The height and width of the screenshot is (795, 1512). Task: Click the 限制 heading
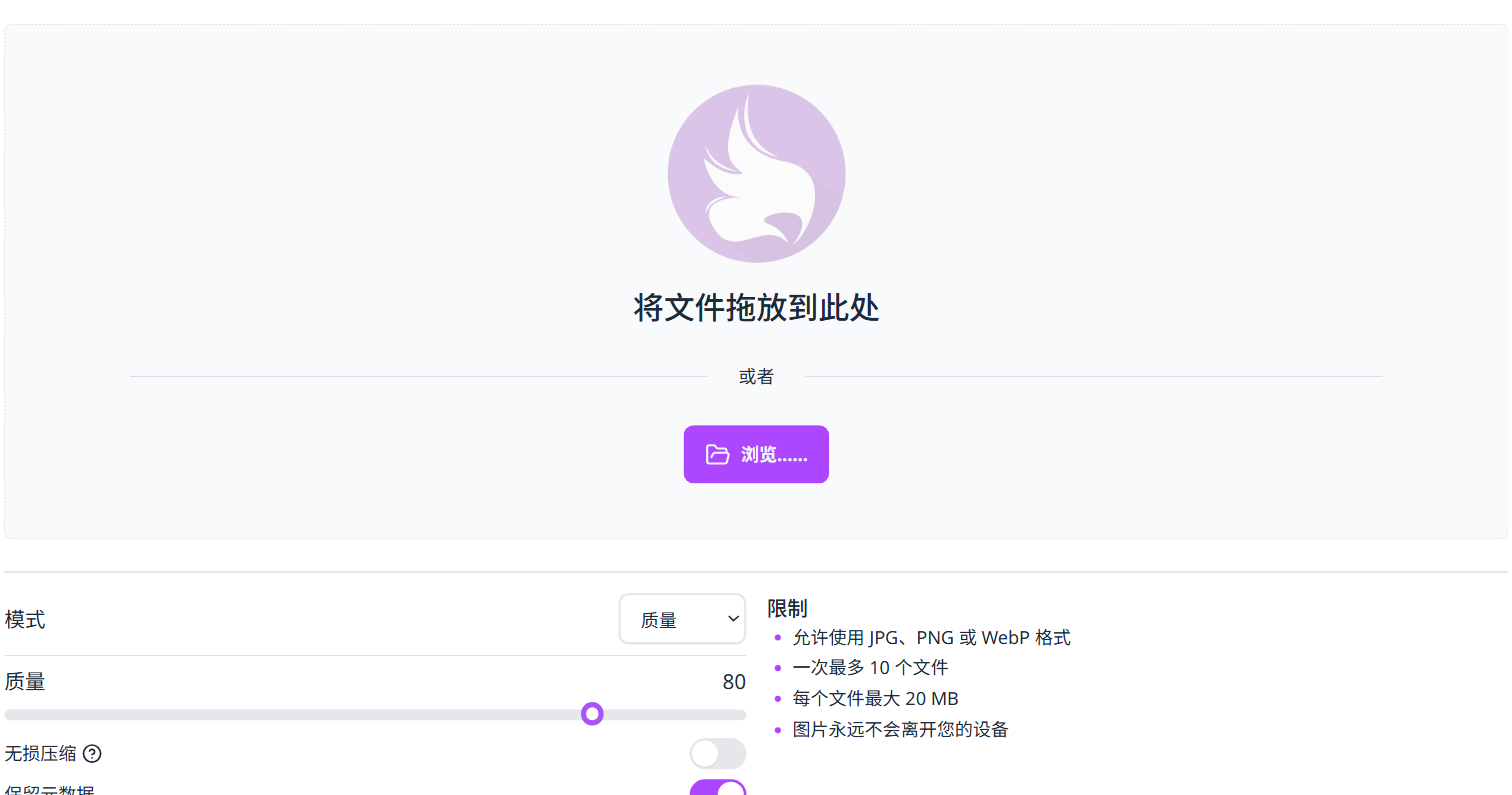pyautogui.click(x=787, y=608)
